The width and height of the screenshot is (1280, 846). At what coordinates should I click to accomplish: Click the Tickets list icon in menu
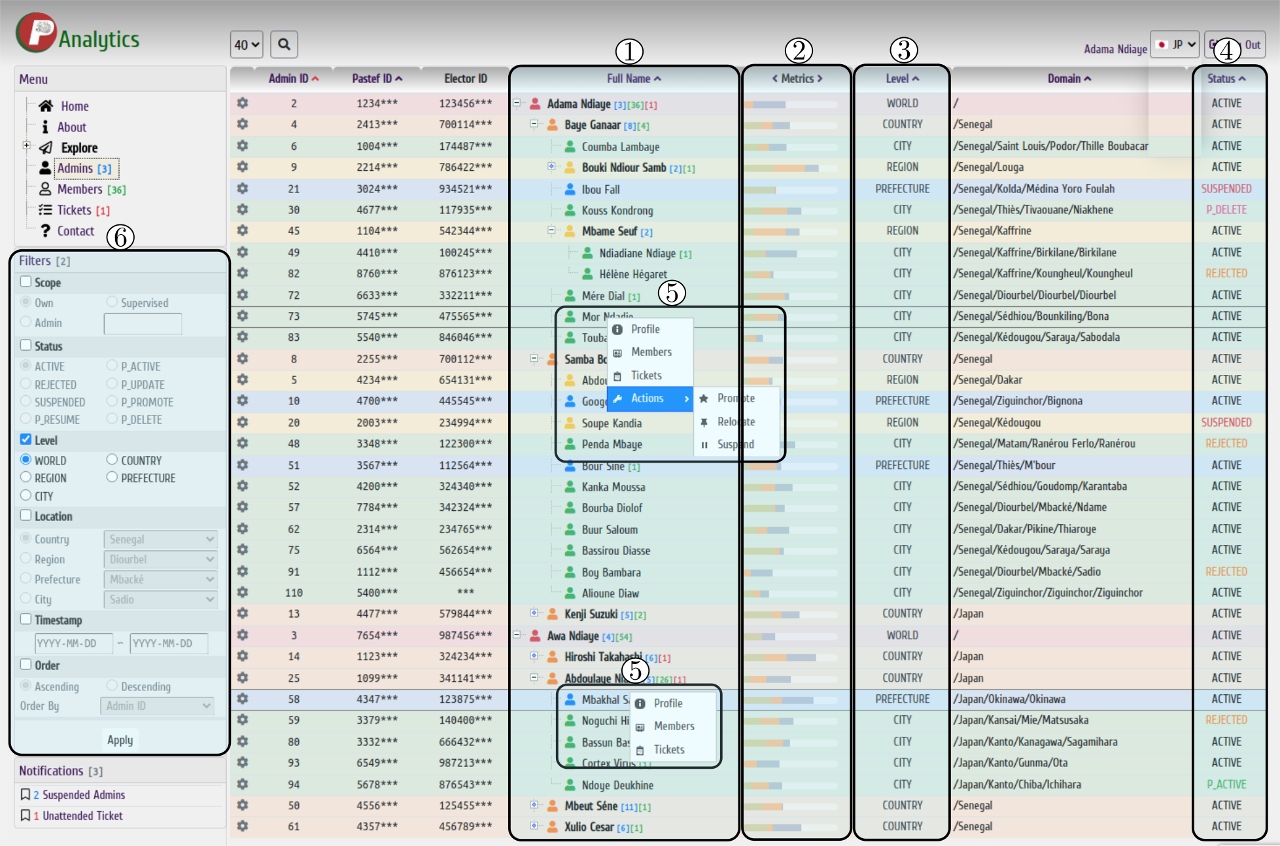pos(45,210)
